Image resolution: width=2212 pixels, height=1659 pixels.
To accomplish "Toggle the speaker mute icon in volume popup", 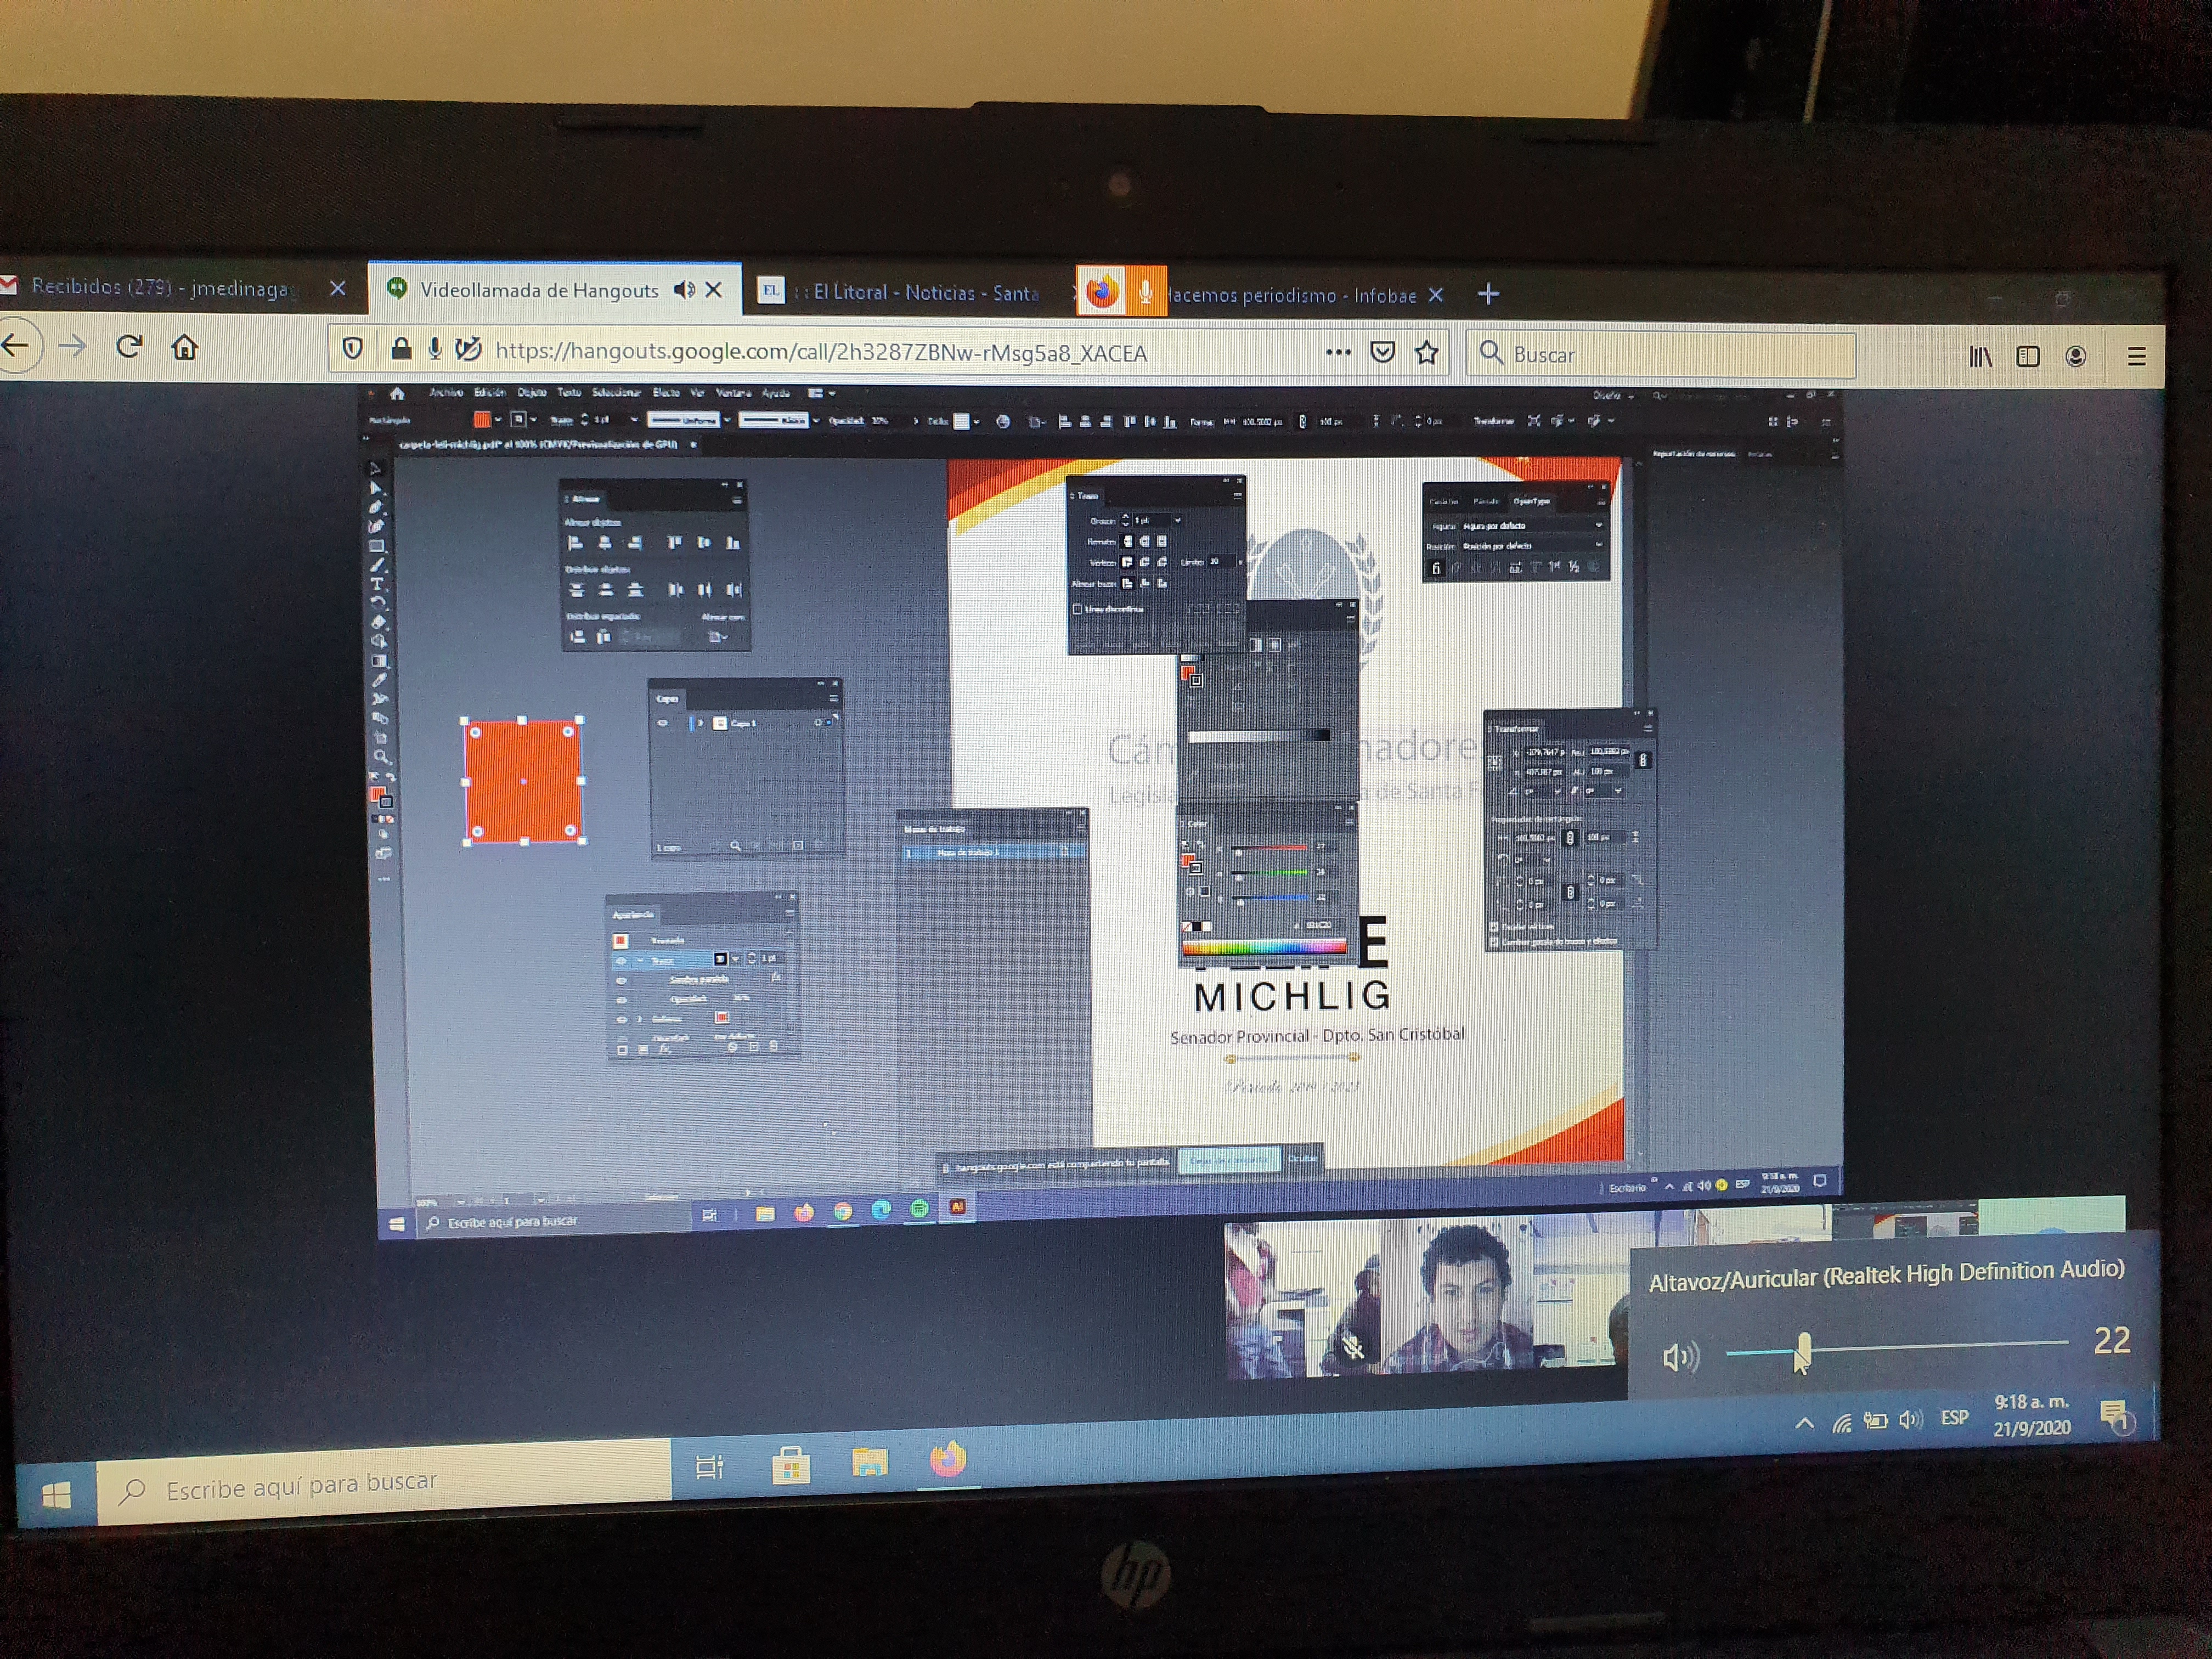I will [x=1679, y=1357].
